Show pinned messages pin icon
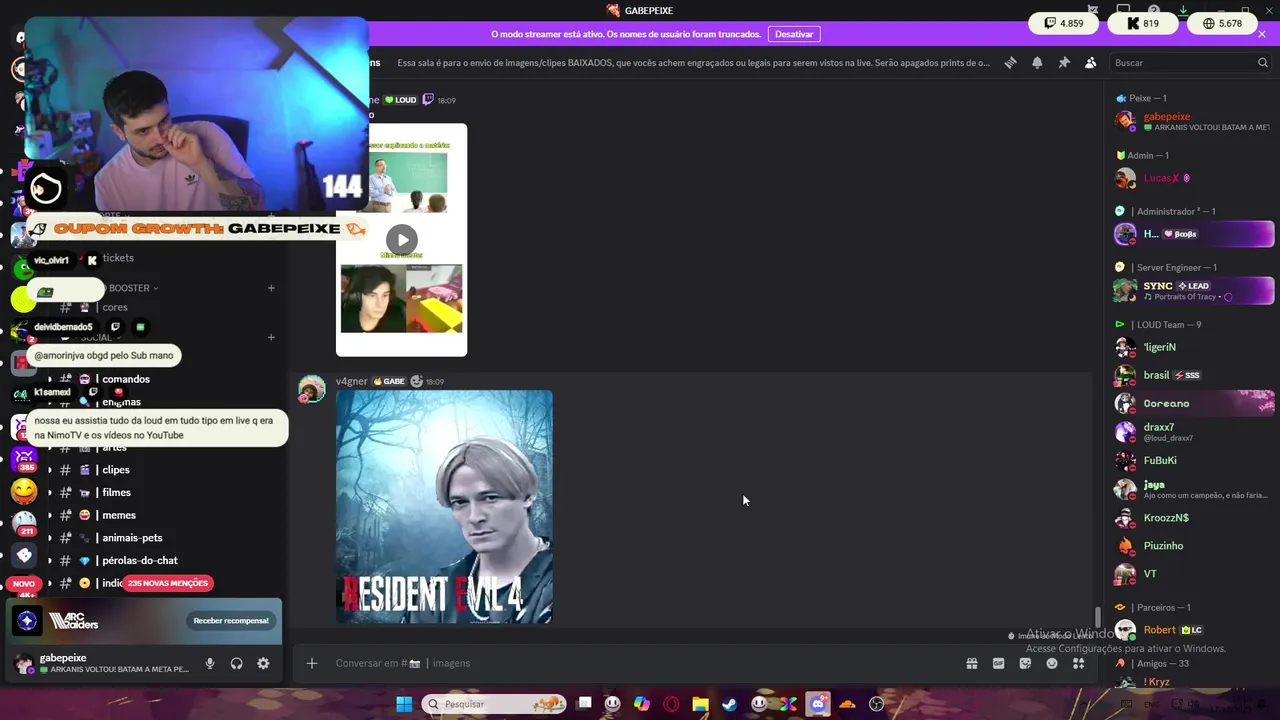1280x720 pixels. (1064, 63)
